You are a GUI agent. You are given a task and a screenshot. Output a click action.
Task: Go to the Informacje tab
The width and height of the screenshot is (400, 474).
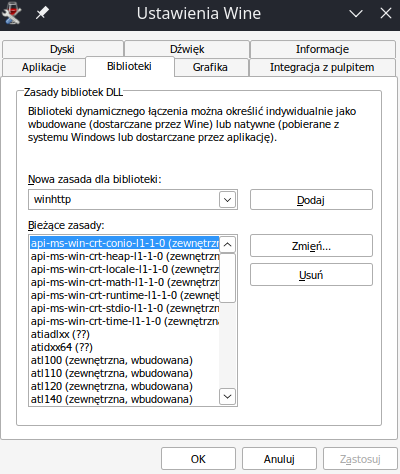pyautogui.click(x=322, y=49)
